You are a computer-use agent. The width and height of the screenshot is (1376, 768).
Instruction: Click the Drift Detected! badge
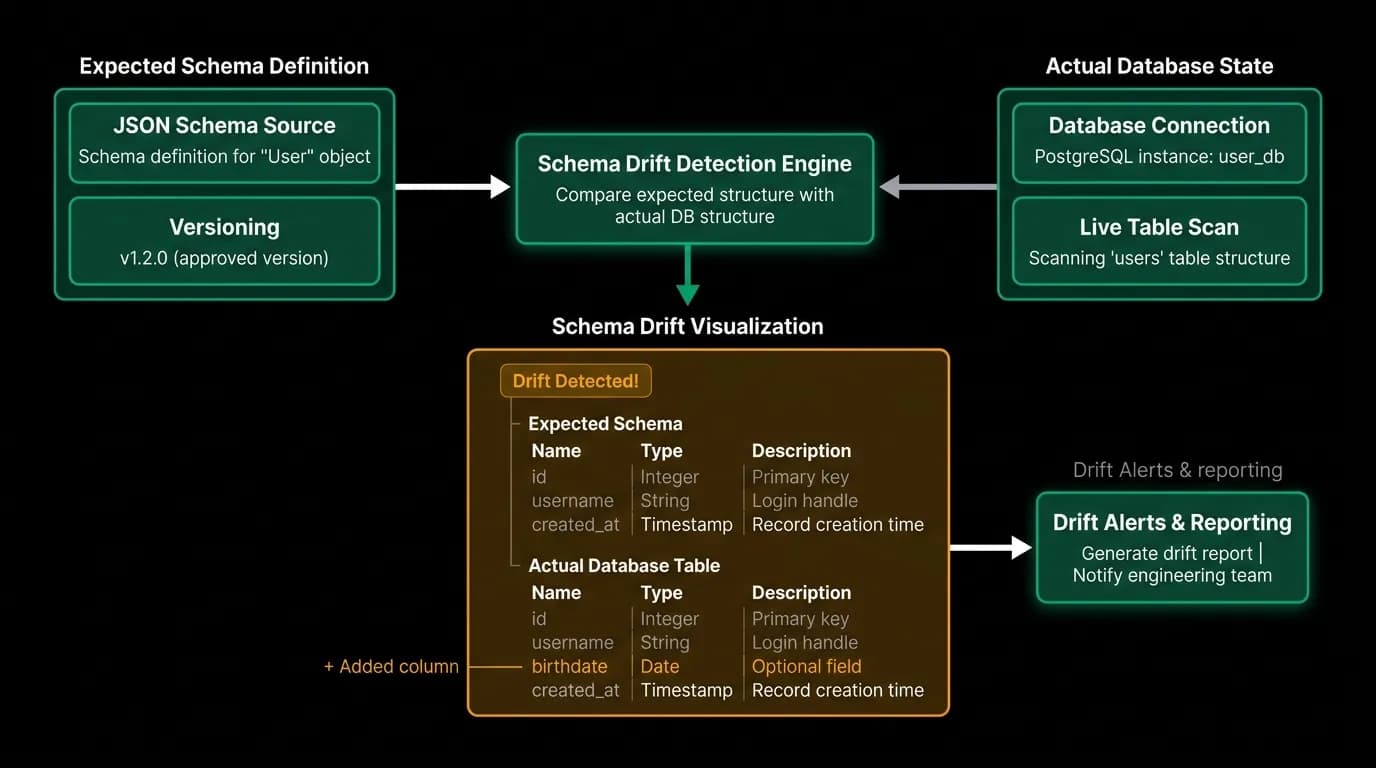click(x=576, y=381)
